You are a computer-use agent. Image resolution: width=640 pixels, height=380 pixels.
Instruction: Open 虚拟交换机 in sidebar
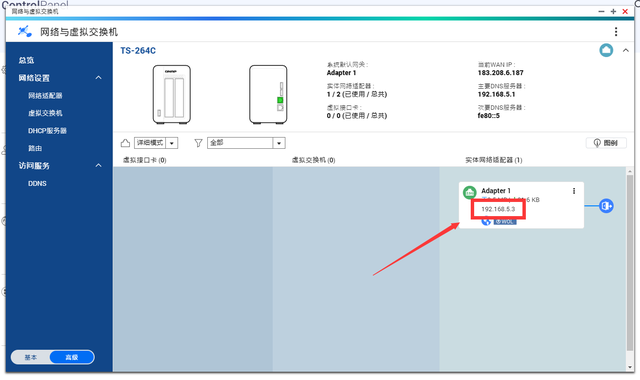[45, 113]
